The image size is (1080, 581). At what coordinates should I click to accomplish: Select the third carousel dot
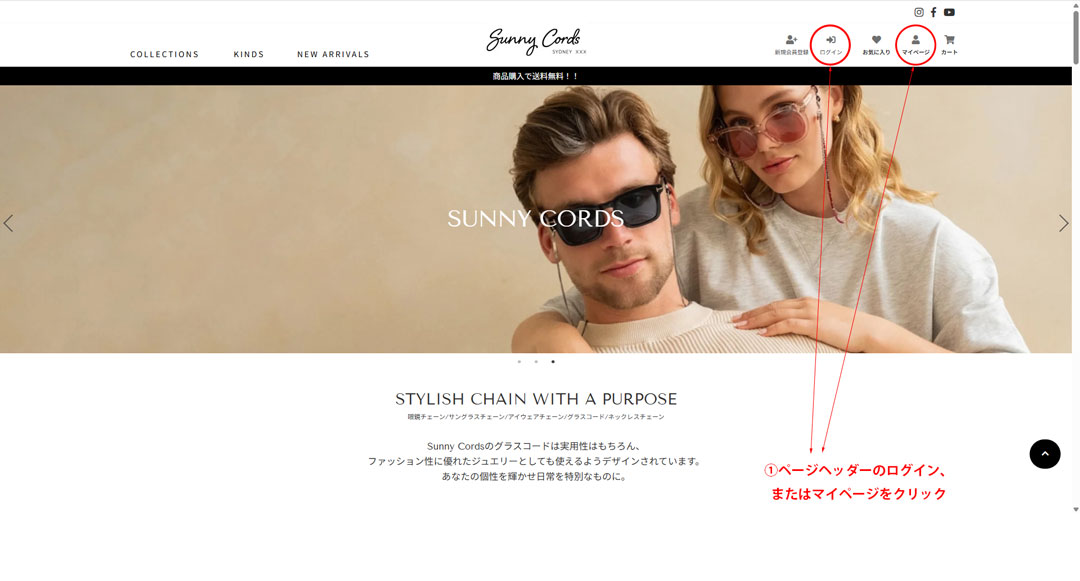[552, 361]
